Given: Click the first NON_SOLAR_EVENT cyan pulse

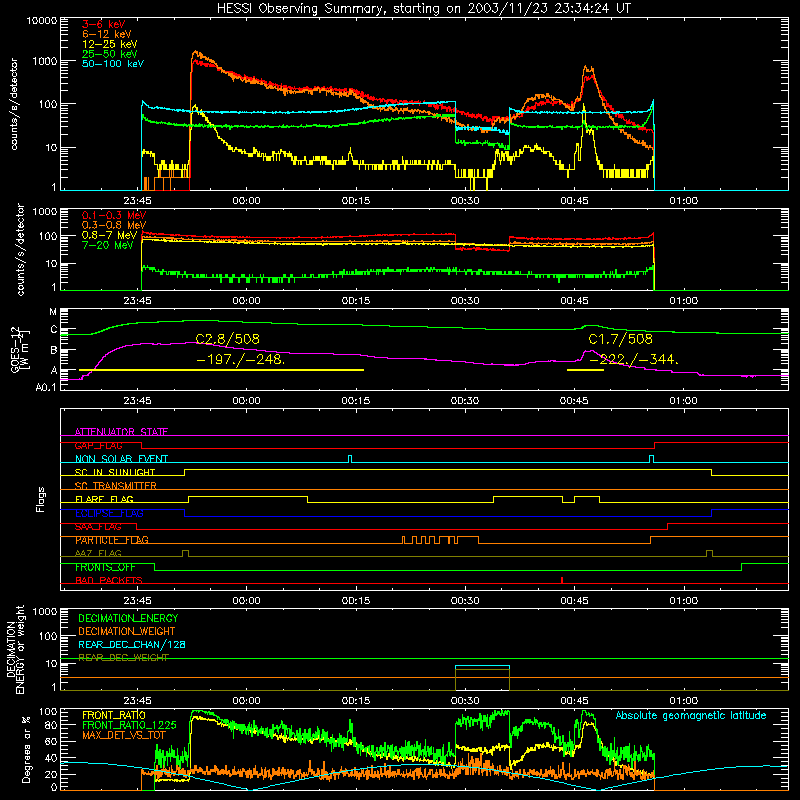Looking at the screenshot, I should coord(350,459).
